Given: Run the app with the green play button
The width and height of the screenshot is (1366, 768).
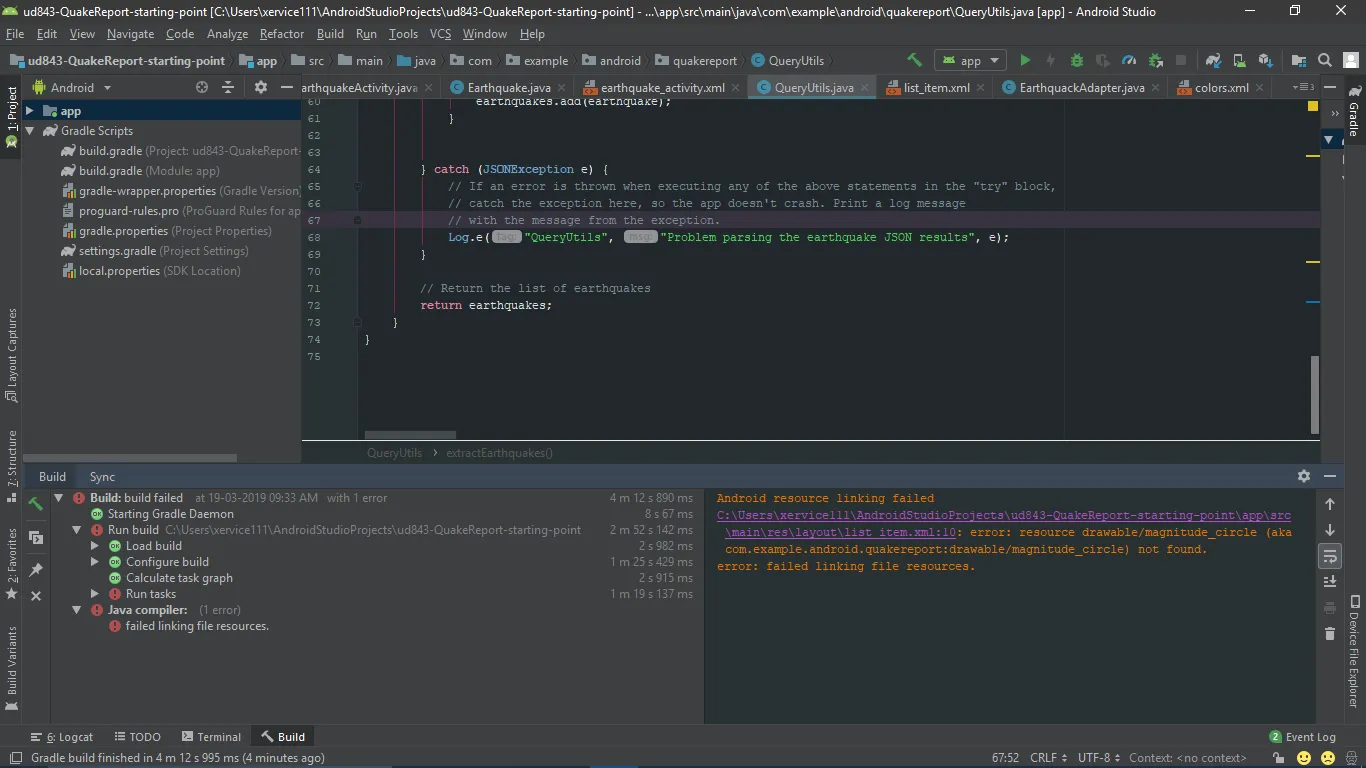Looking at the screenshot, I should tap(1025, 61).
